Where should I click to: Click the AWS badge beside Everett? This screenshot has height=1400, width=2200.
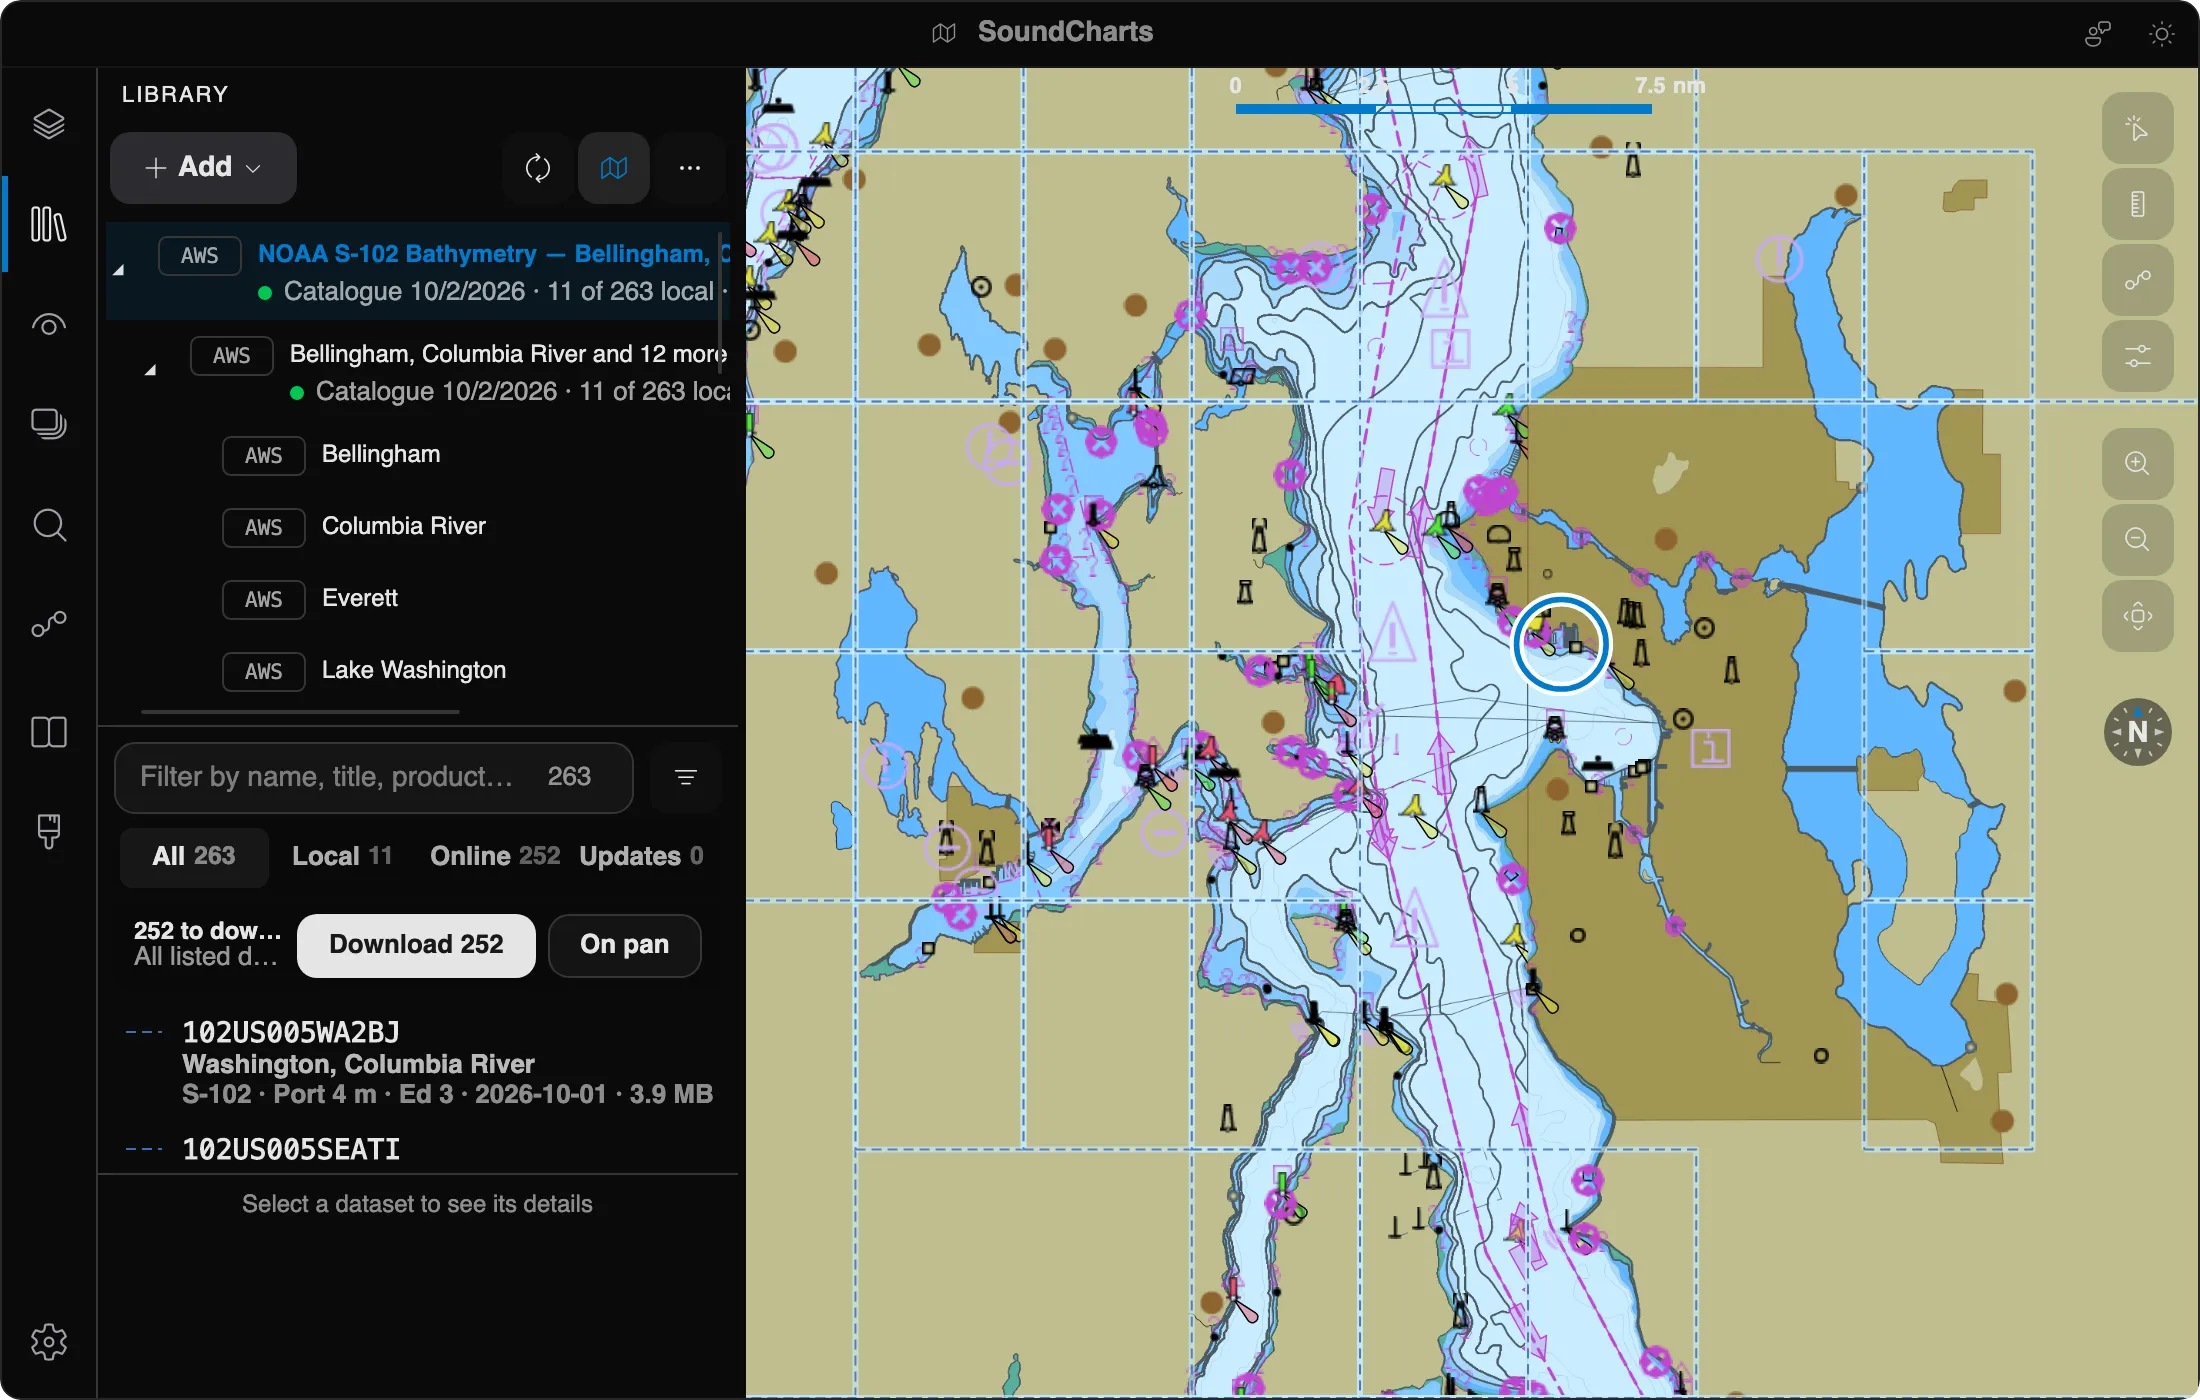coord(263,599)
